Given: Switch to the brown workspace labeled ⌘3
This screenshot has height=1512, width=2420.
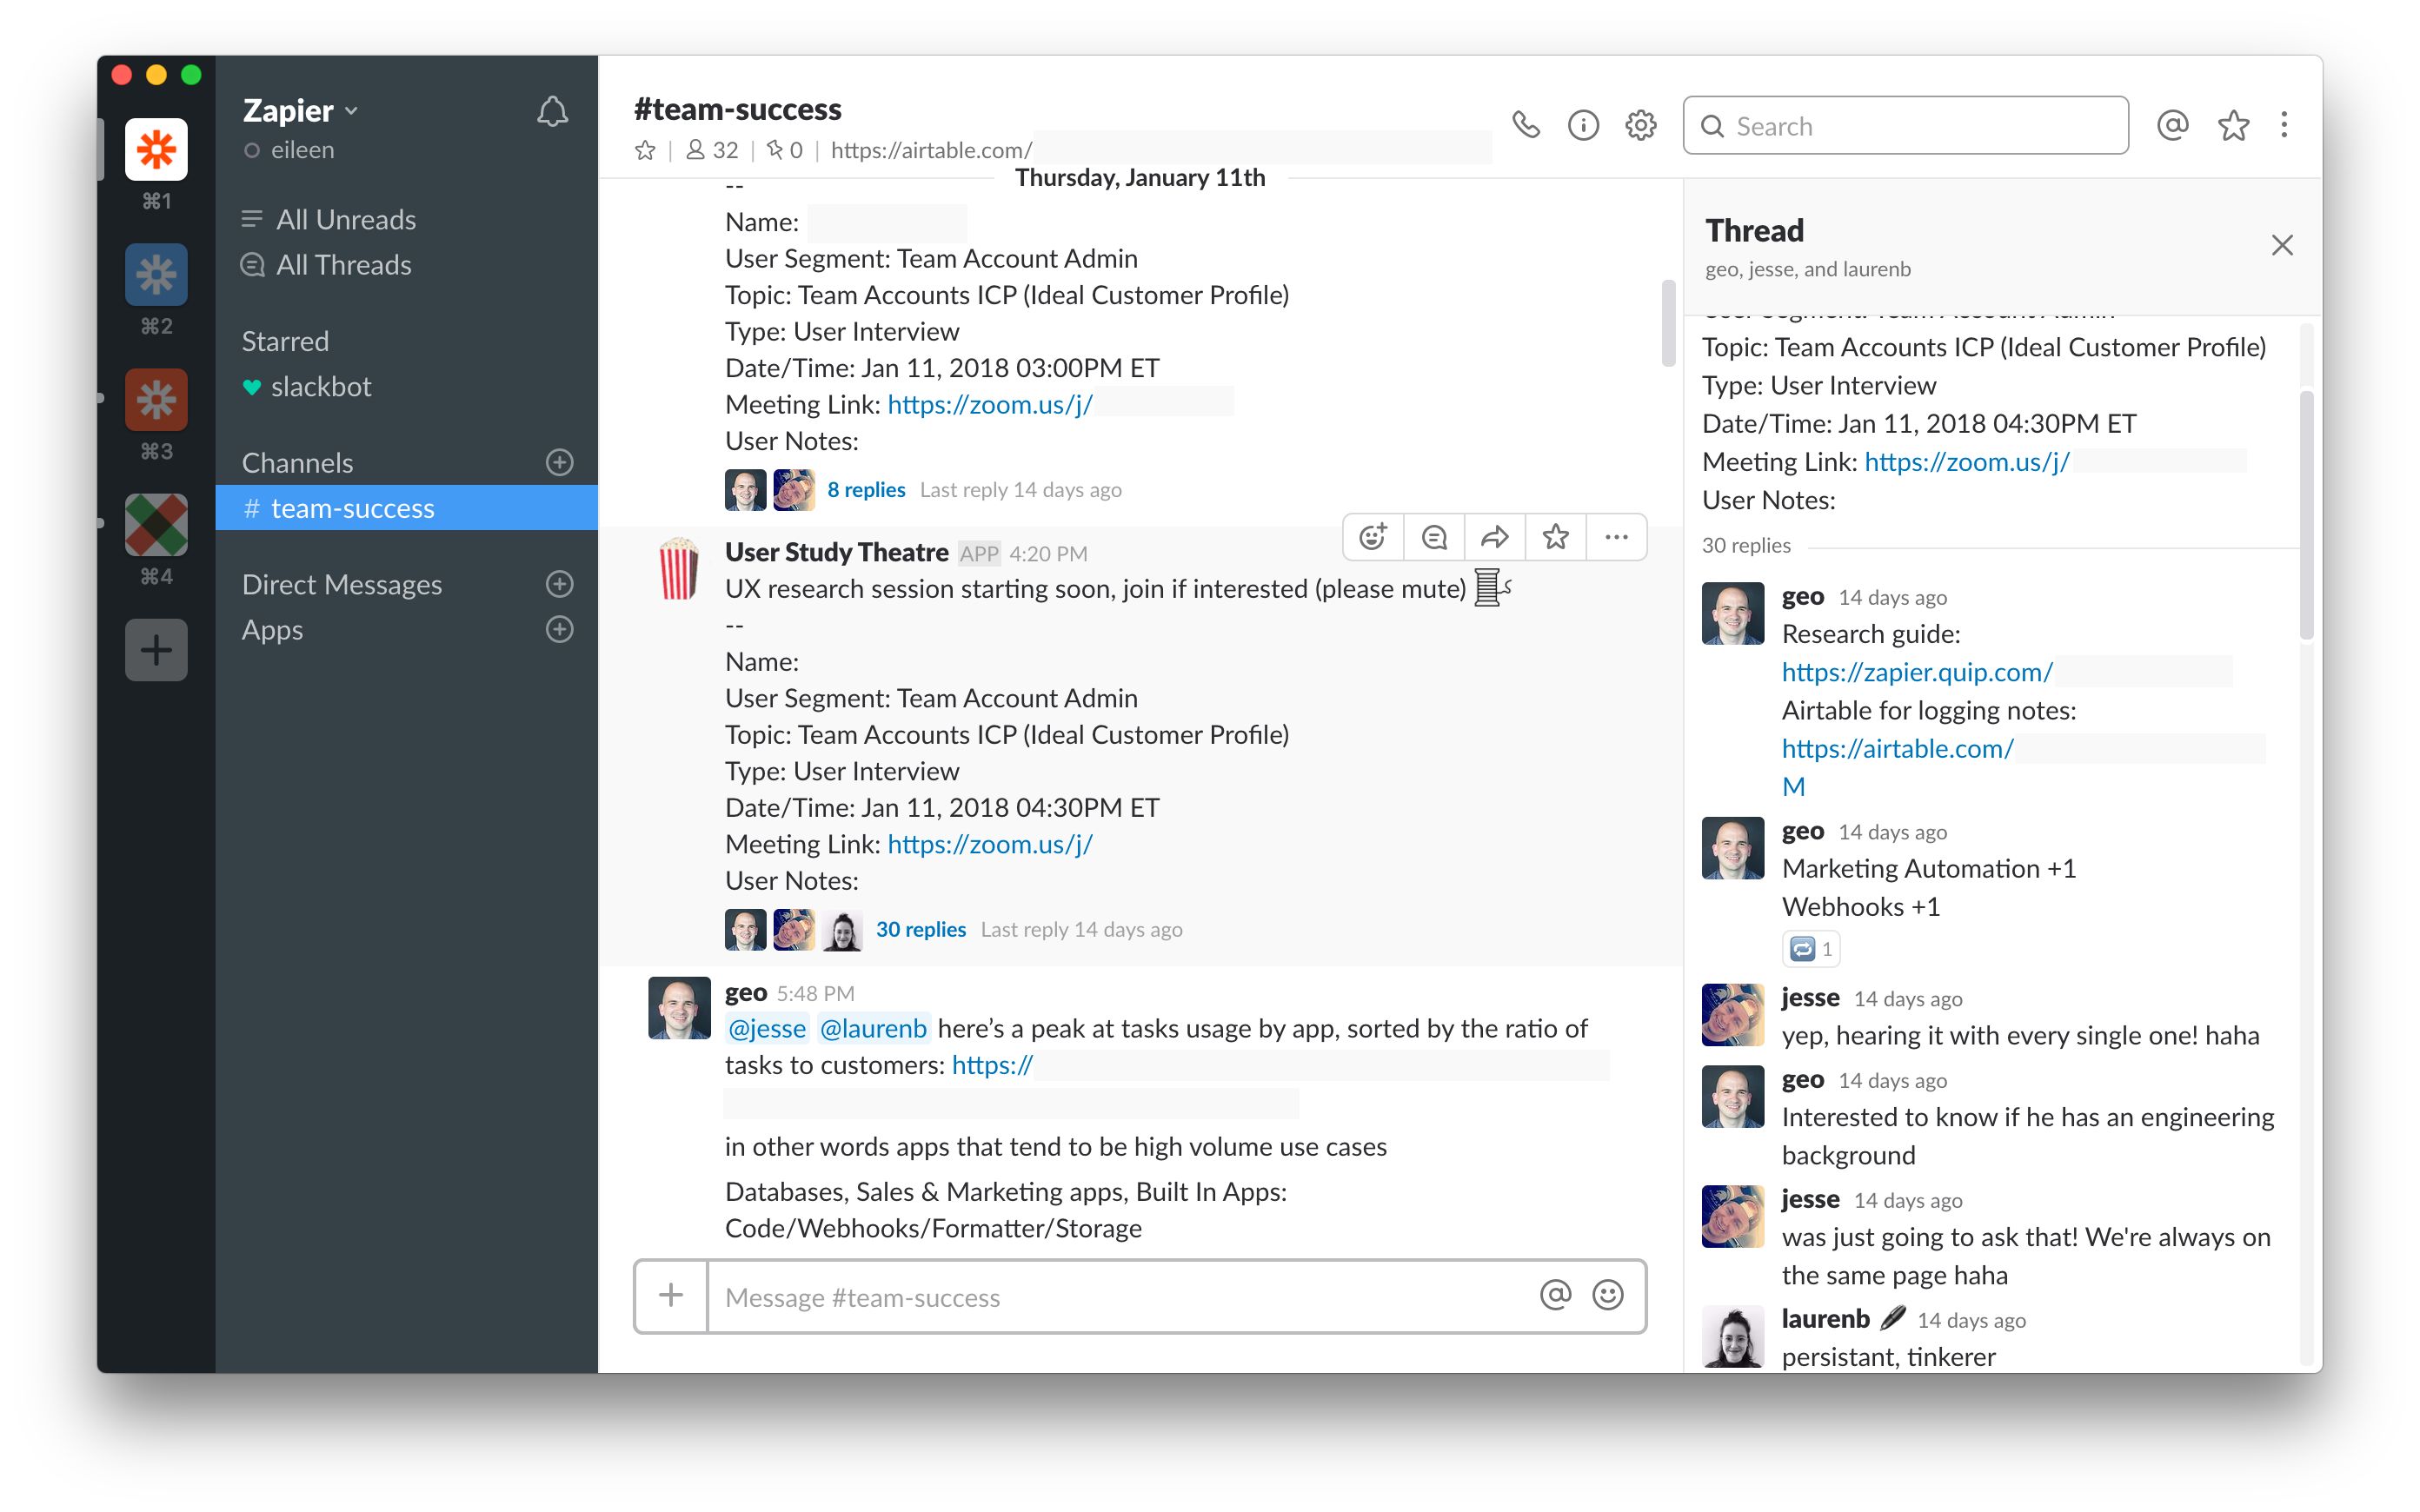Looking at the screenshot, I should pyautogui.click(x=156, y=399).
